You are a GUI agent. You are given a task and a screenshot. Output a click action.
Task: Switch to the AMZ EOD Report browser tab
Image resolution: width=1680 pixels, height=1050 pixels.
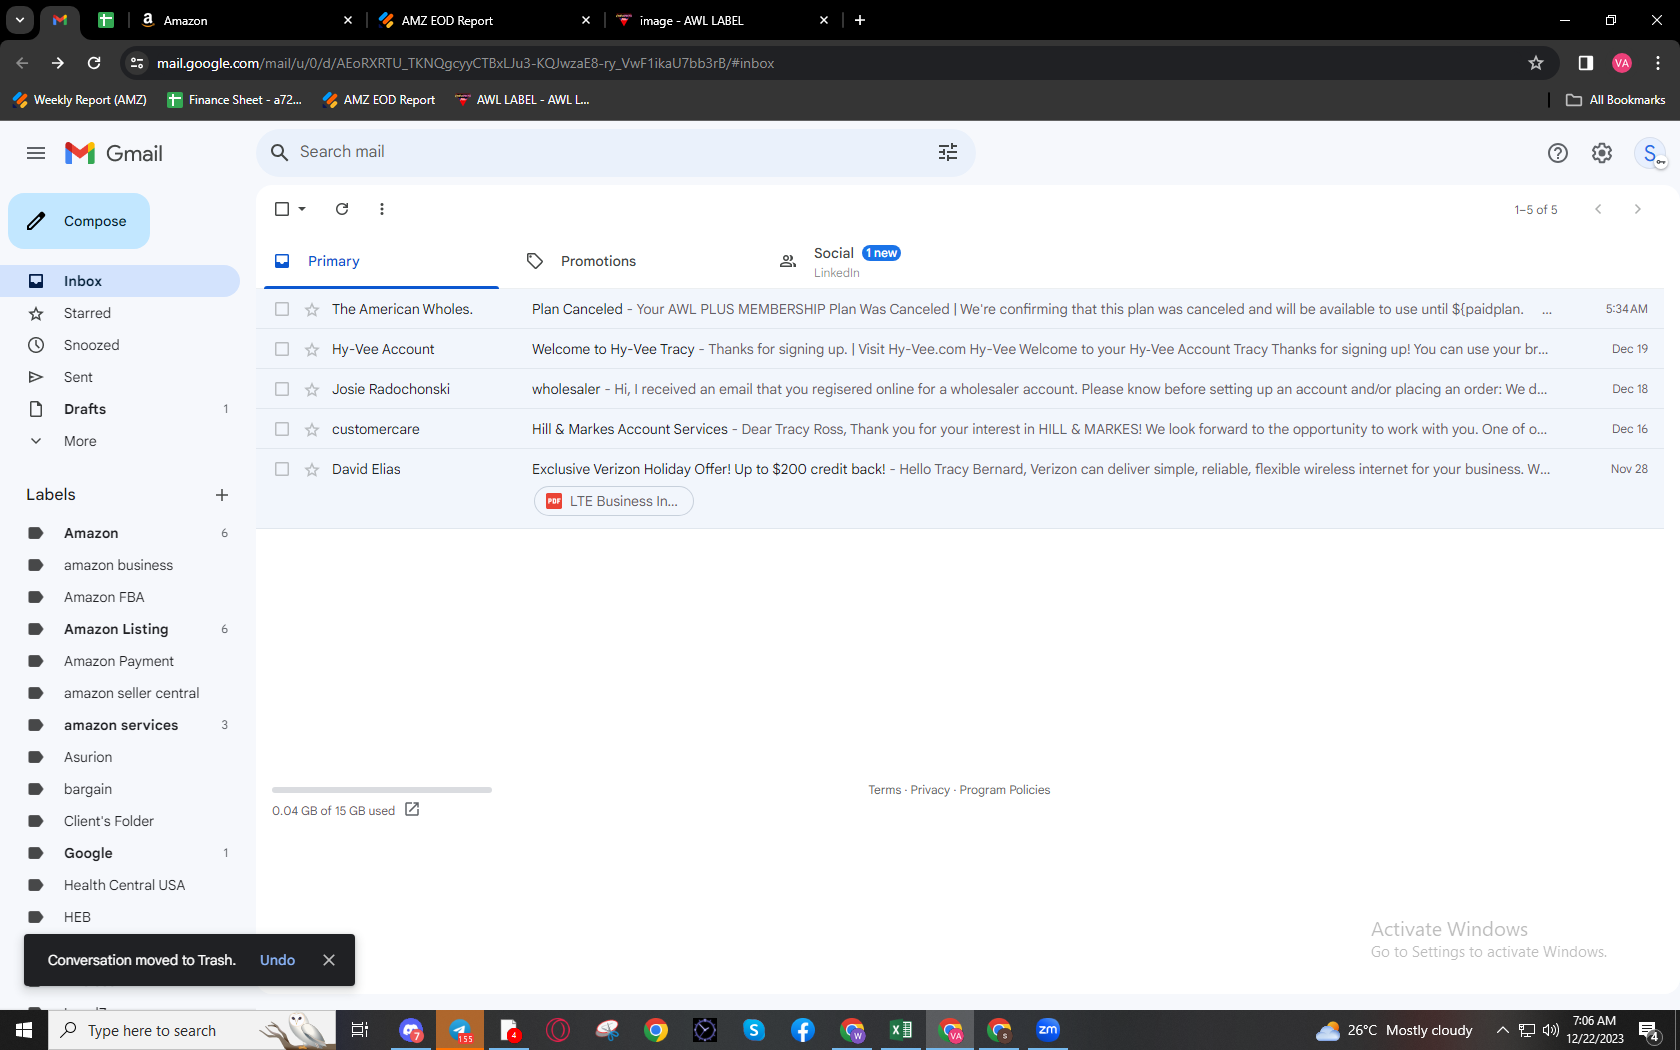[484, 20]
